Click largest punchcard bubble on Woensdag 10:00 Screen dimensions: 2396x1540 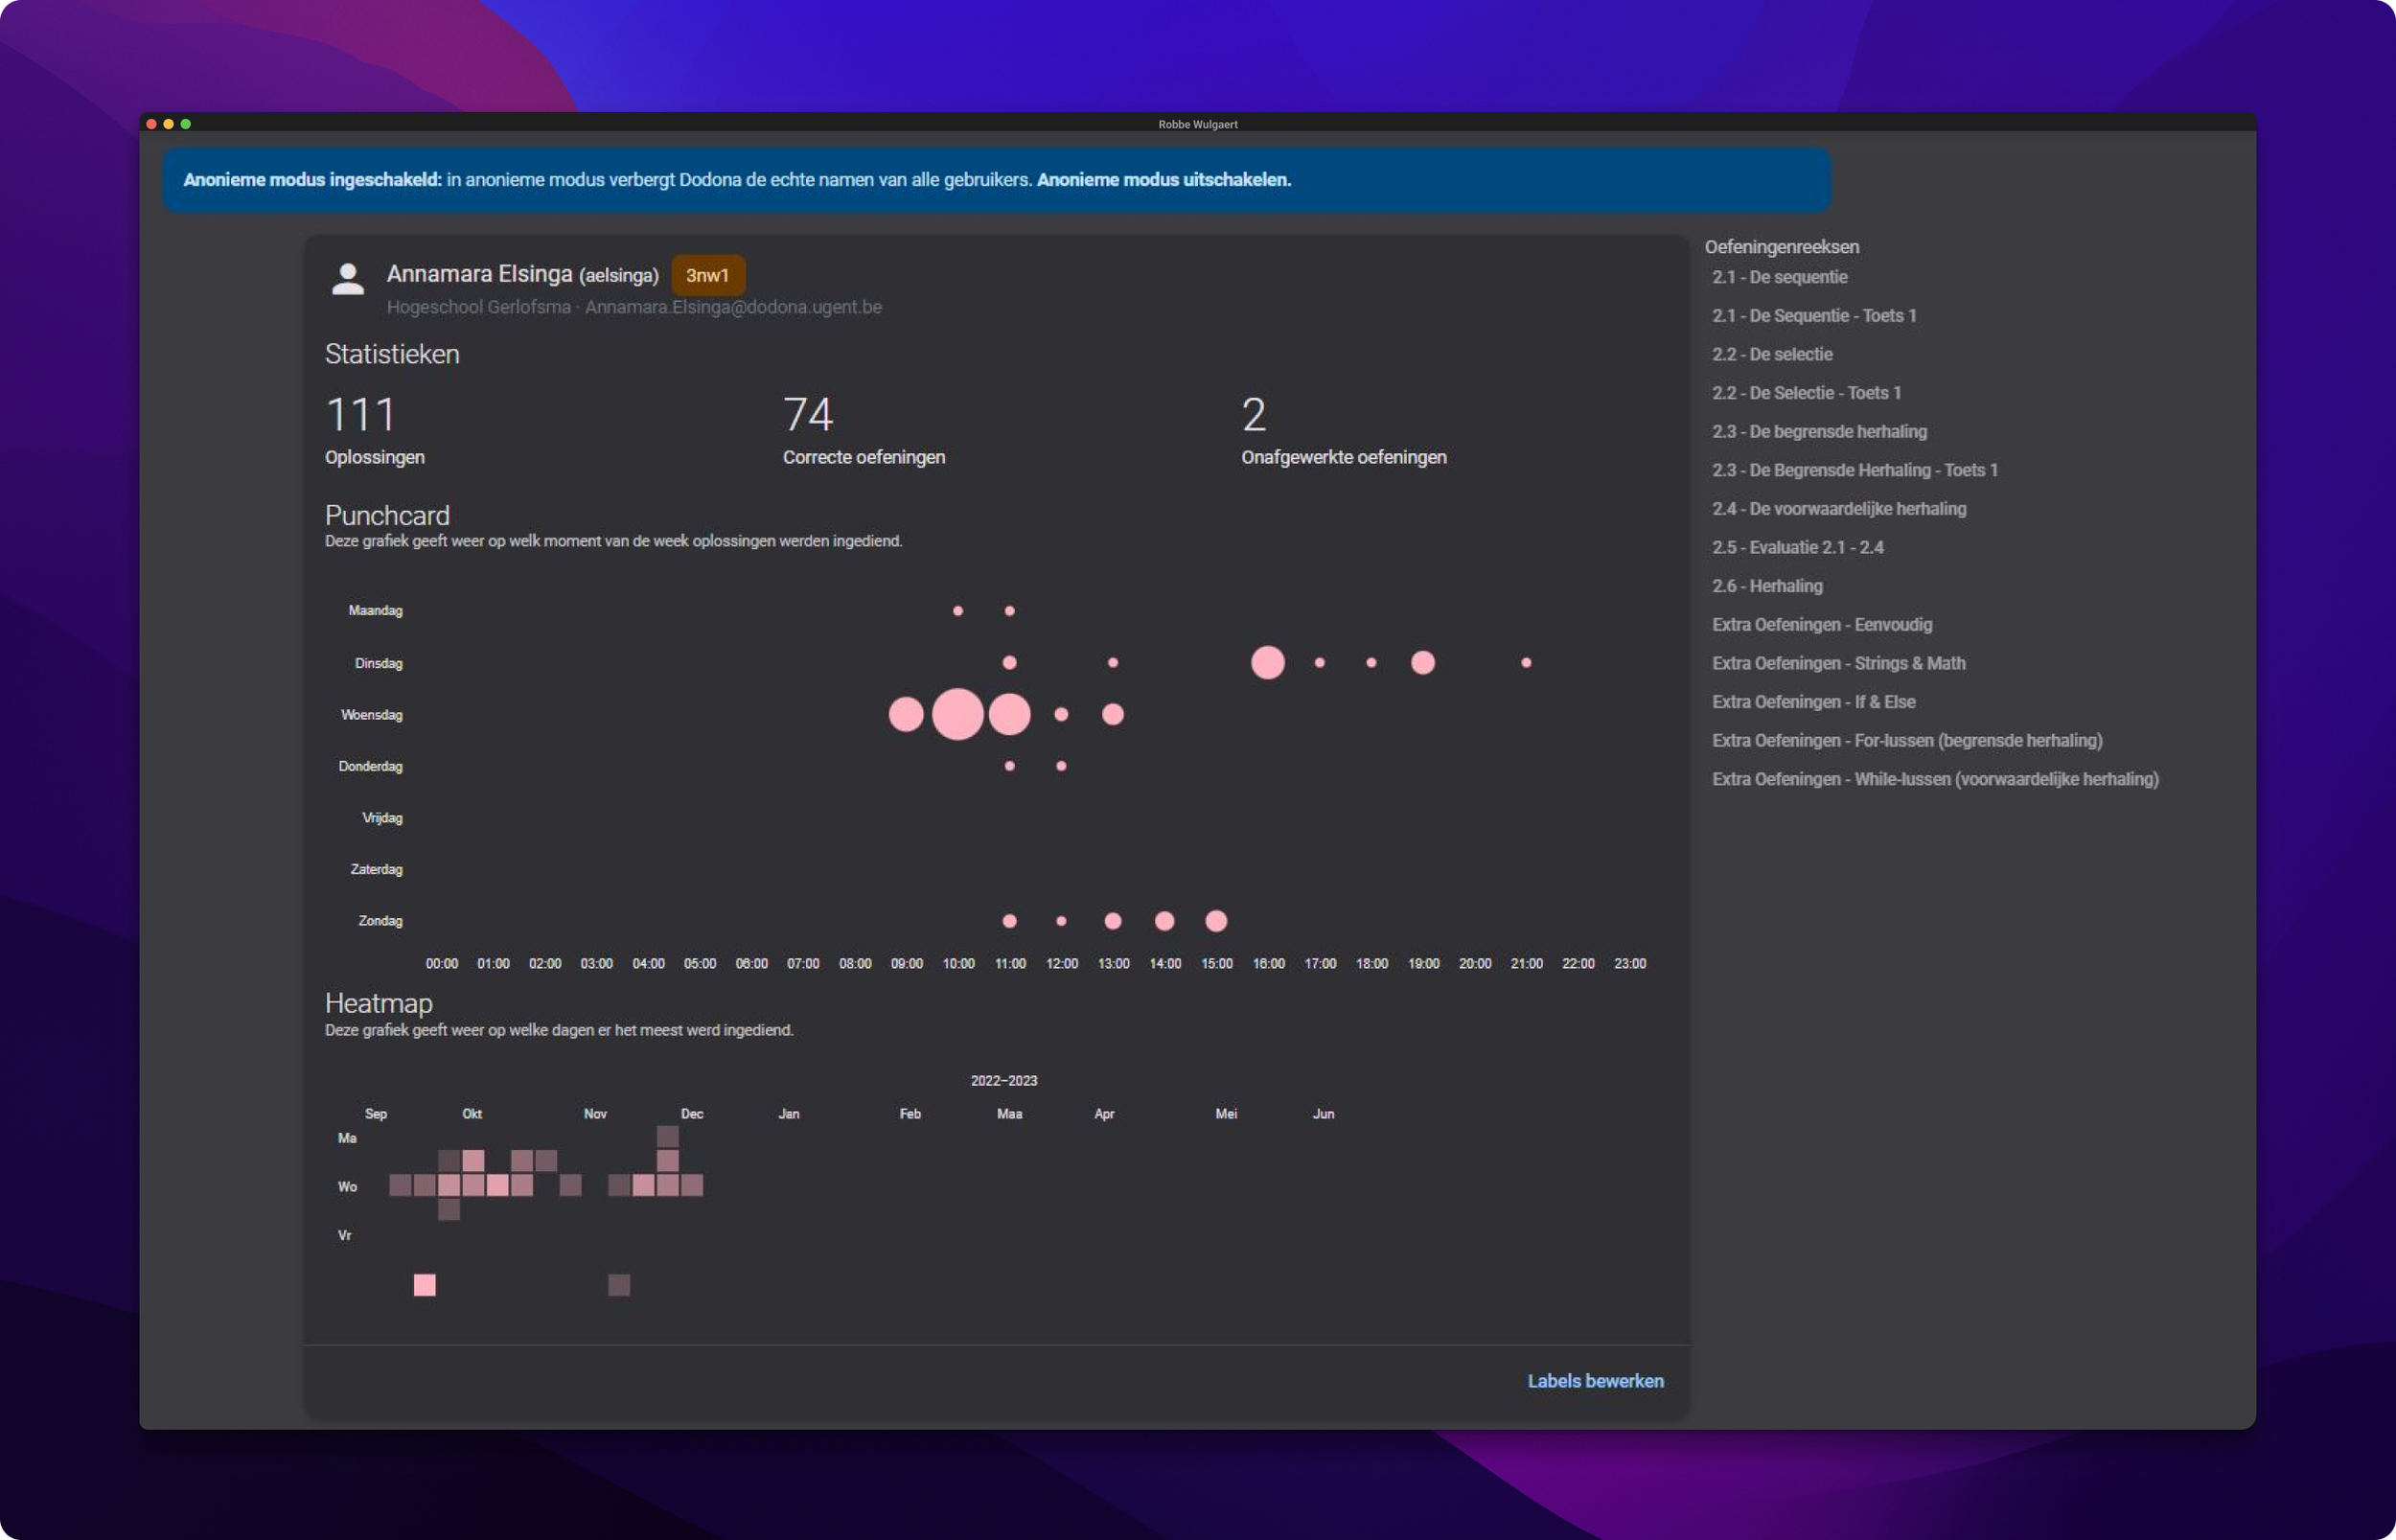(957, 714)
